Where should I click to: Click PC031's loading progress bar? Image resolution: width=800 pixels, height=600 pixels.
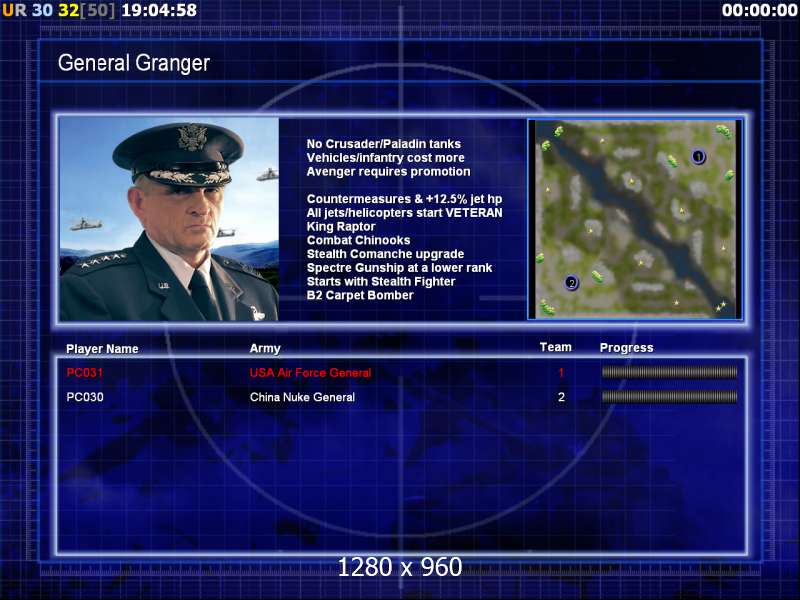(x=669, y=372)
